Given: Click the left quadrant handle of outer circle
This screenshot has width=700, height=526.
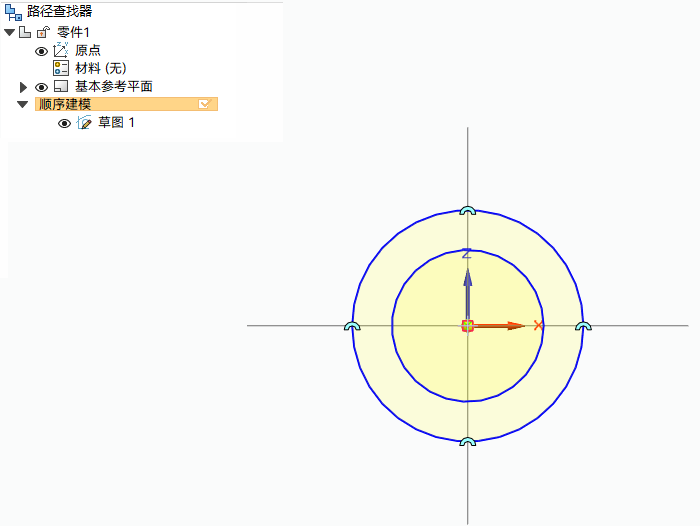Looking at the screenshot, I should click(x=352, y=326).
